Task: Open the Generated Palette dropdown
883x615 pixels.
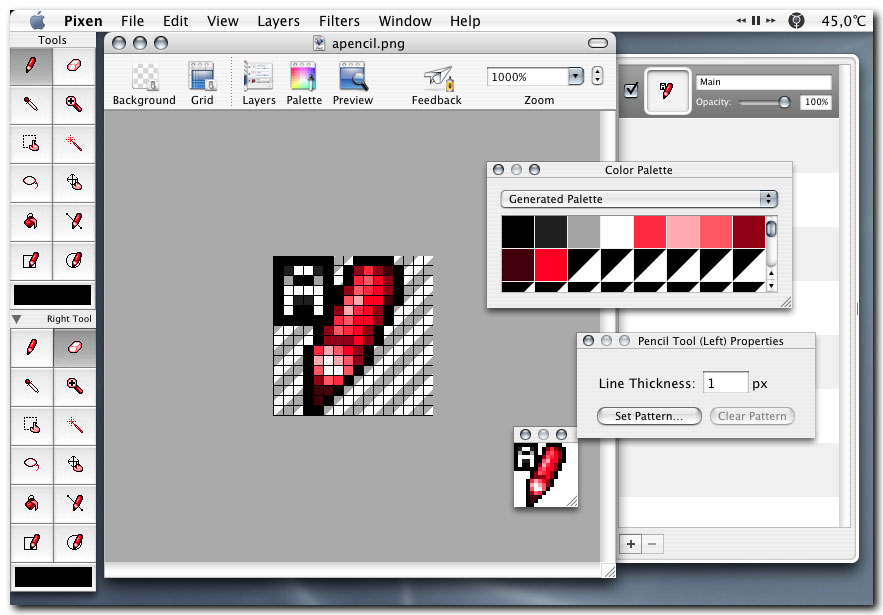Action: click(638, 199)
